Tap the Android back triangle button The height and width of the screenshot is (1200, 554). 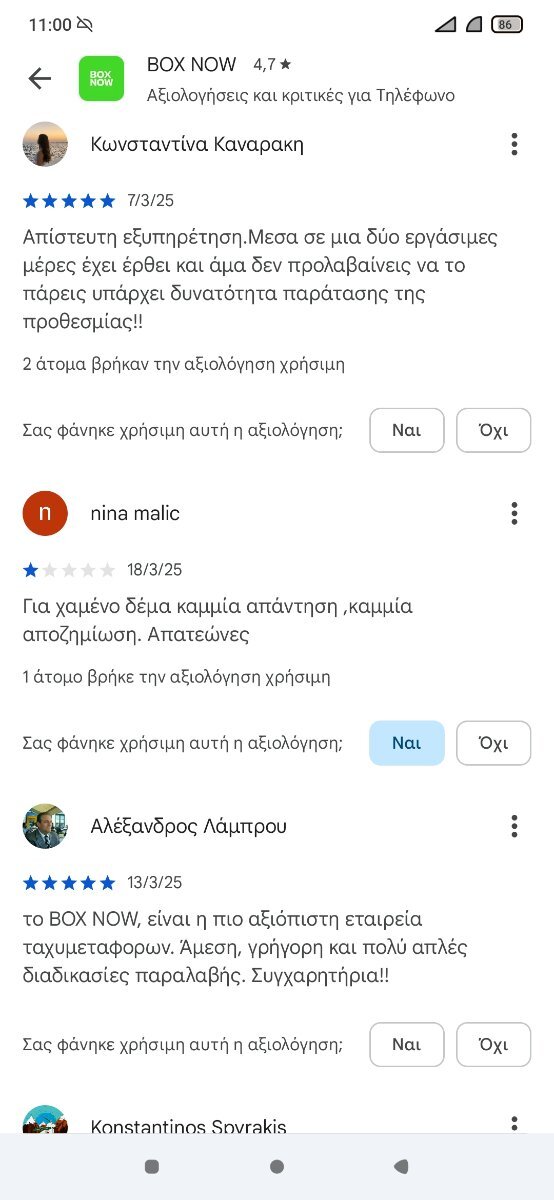(x=401, y=1166)
